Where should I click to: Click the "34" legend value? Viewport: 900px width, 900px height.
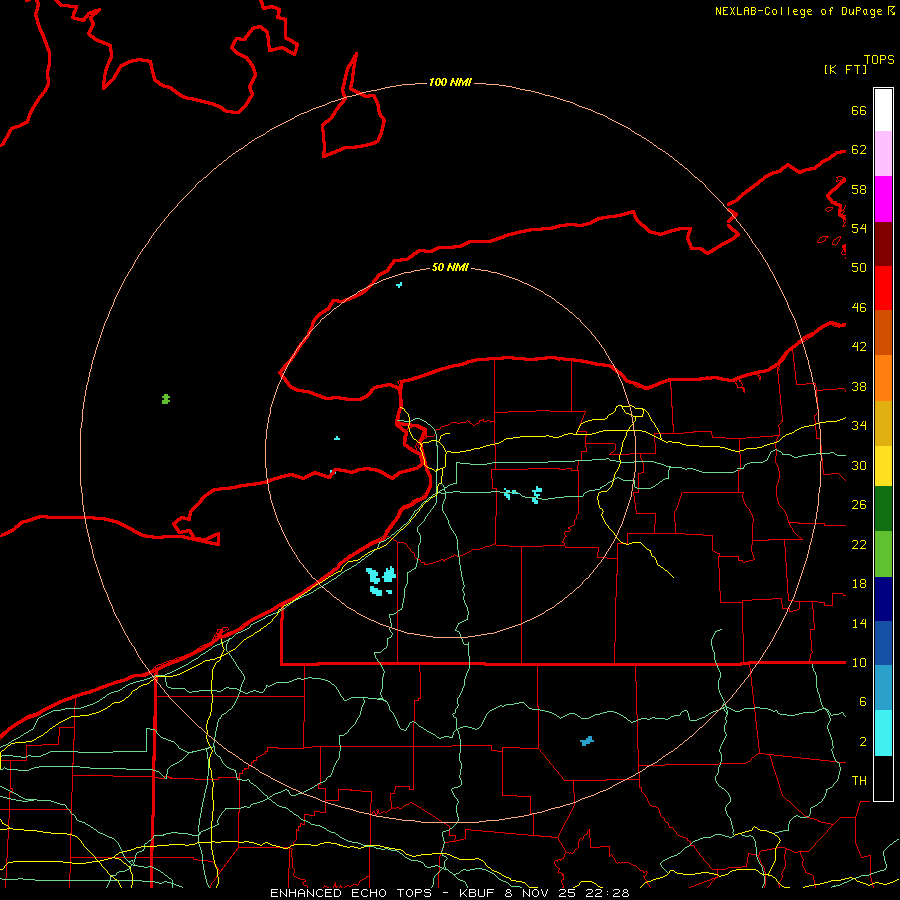[x=859, y=426]
